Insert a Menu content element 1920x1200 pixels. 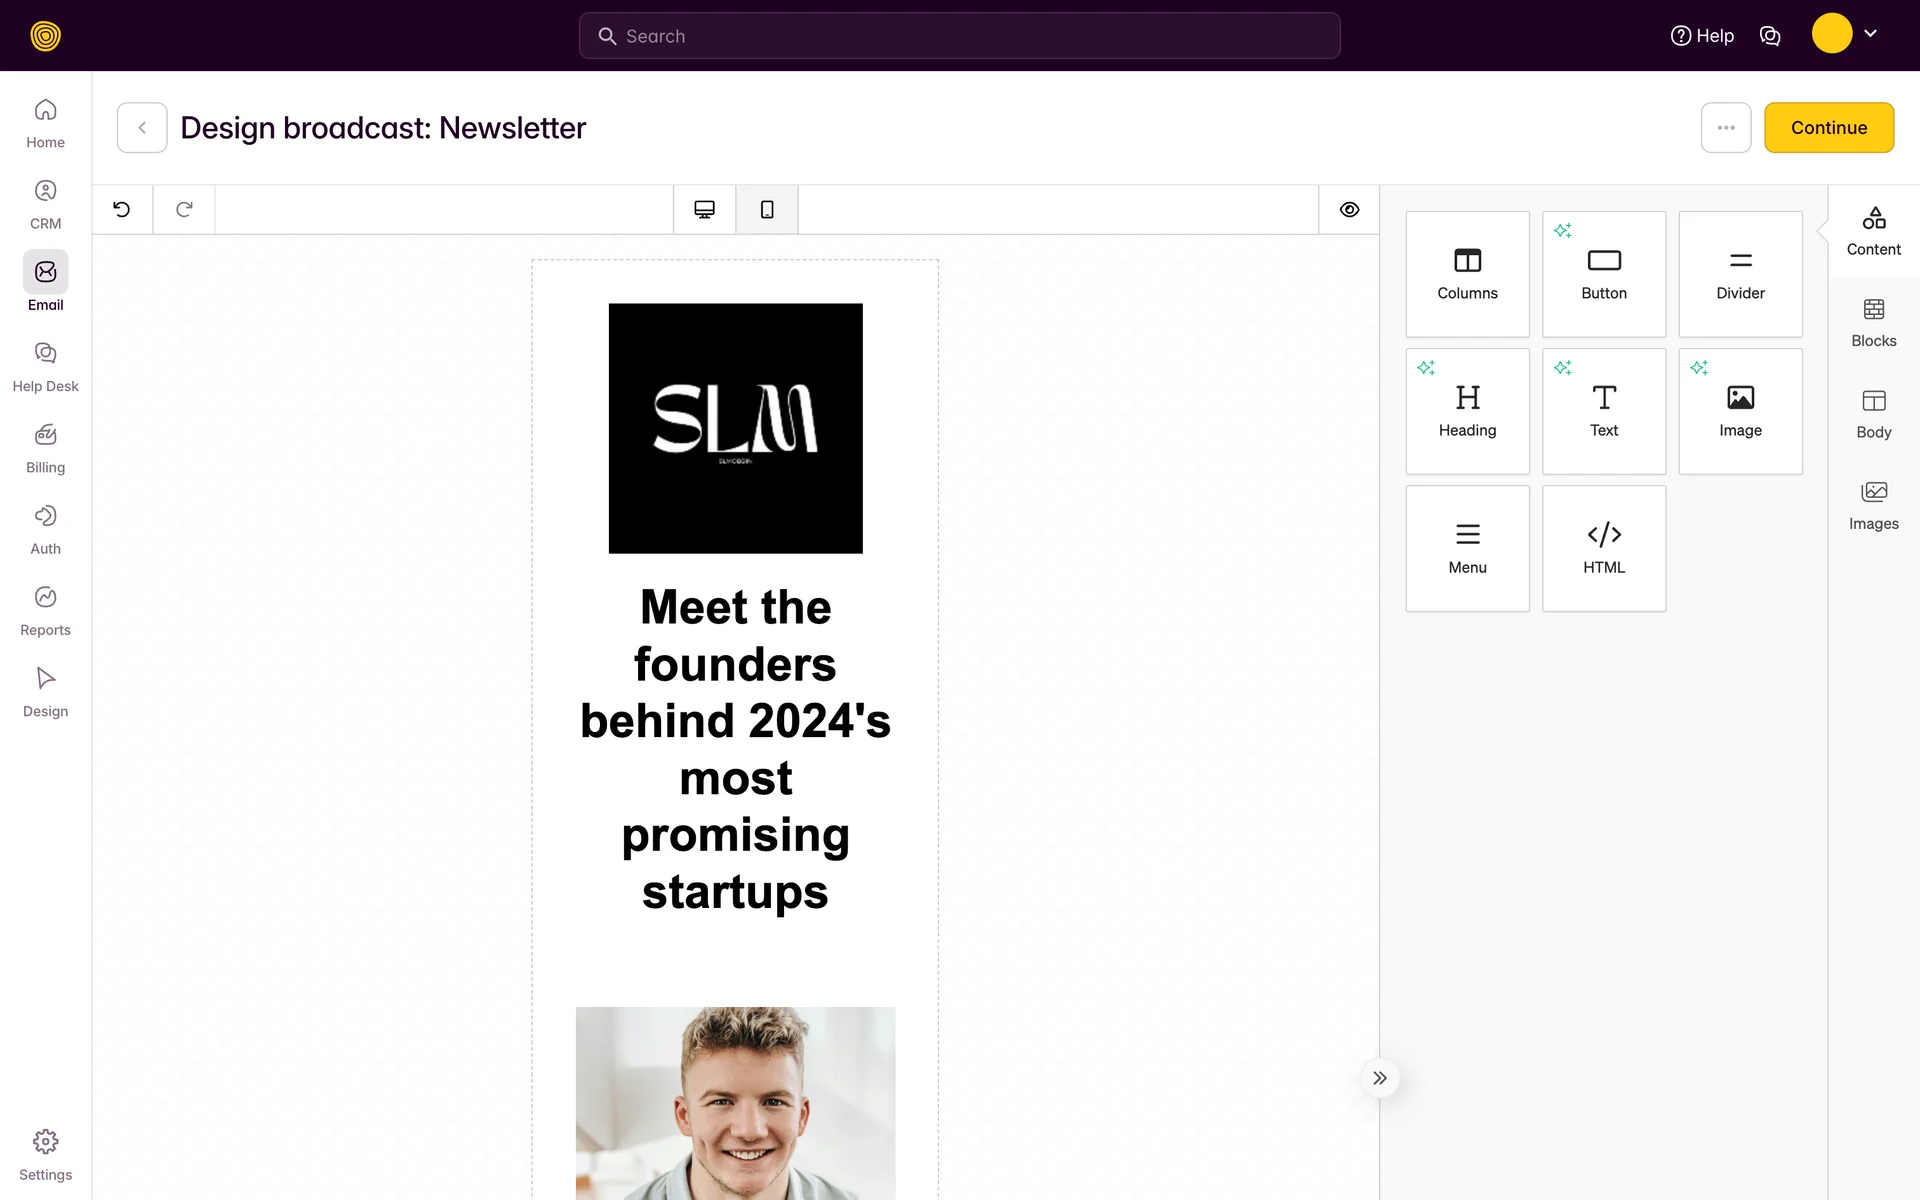pyautogui.click(x=1467, y=548)
